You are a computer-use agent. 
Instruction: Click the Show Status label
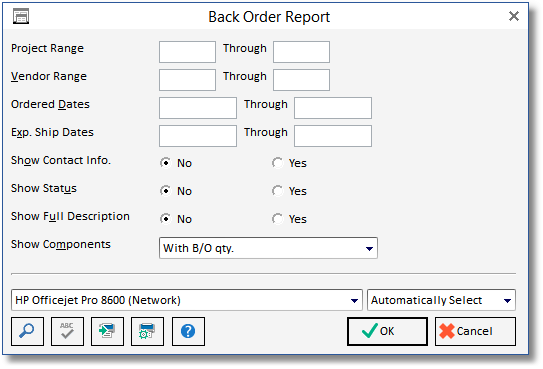[44, 188]
